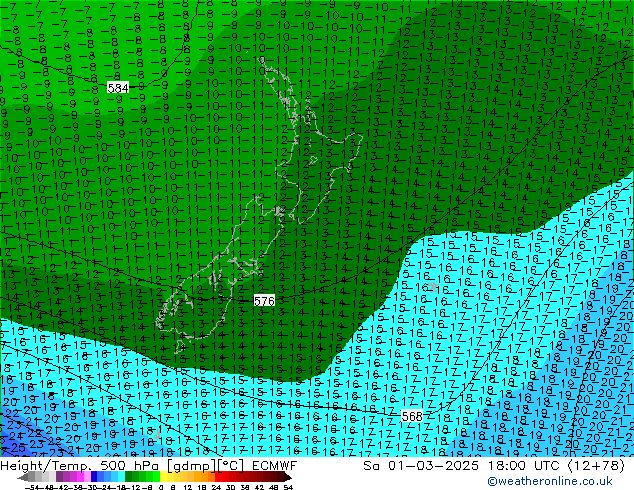Viewport: 634px width, 490px height.
Task: Click the 'Sa 01-03-2025 18:00 UTC' date text
Action: click(x=463, y=466)
